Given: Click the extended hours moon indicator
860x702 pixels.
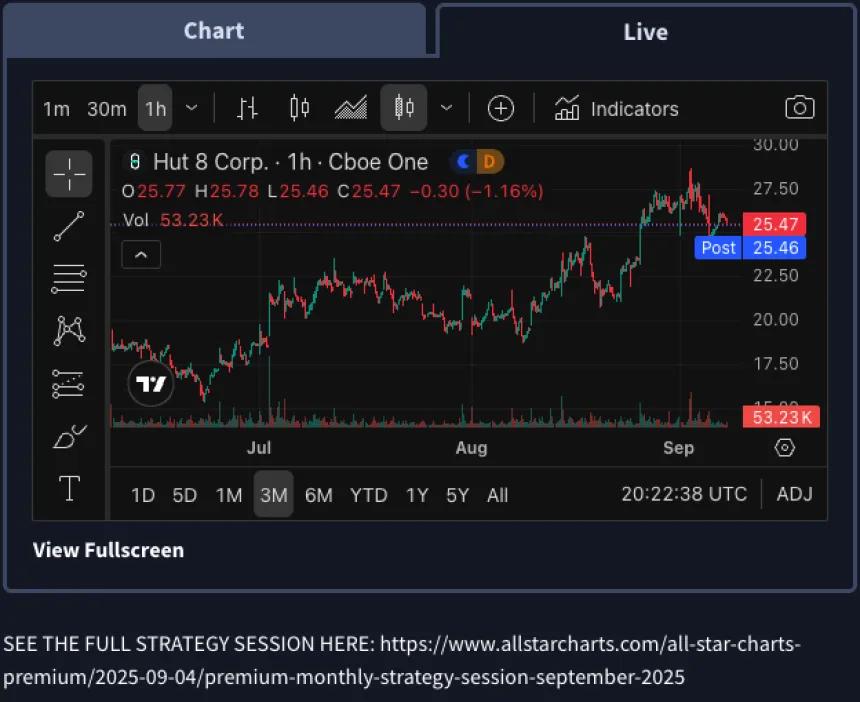Looking at the screenshot, I should [463, 162].
